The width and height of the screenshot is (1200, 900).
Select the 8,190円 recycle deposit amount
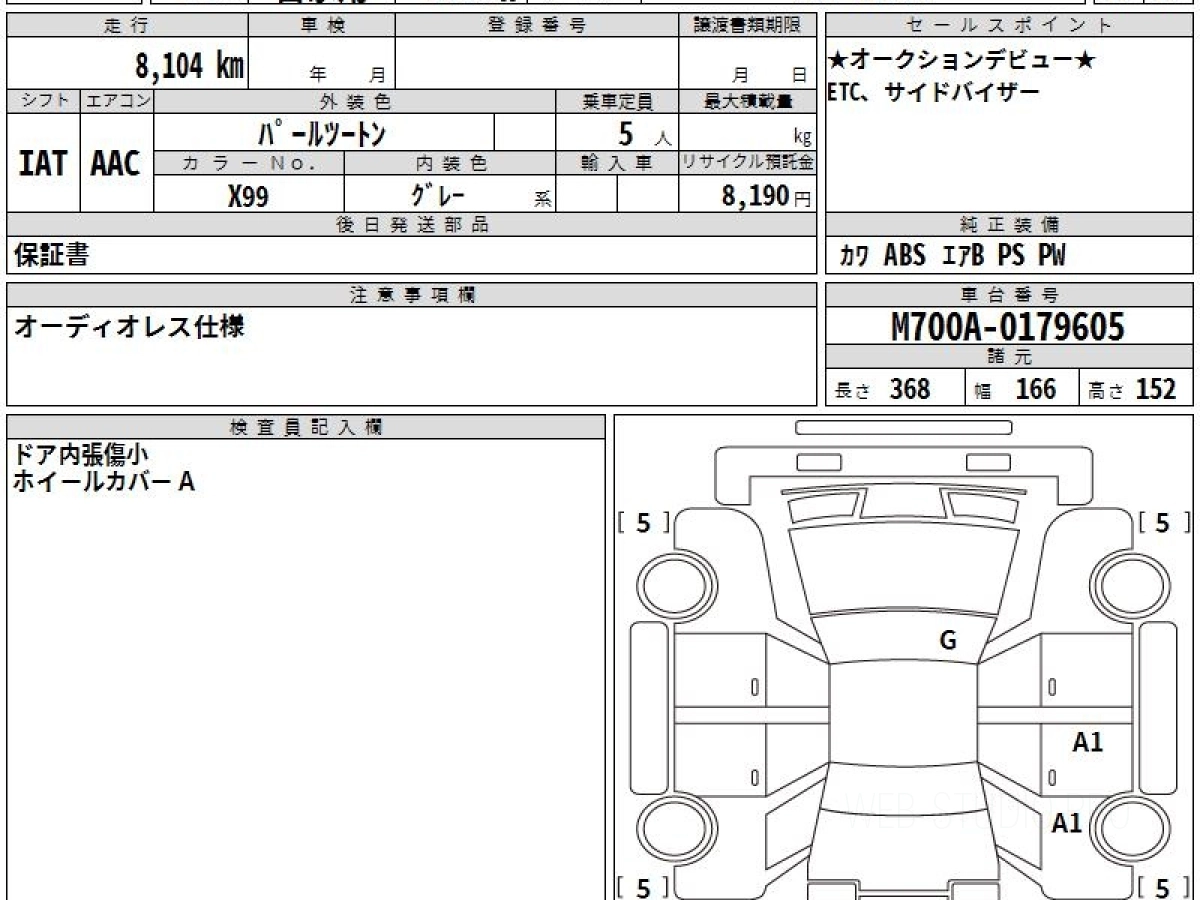coord(767,195)
